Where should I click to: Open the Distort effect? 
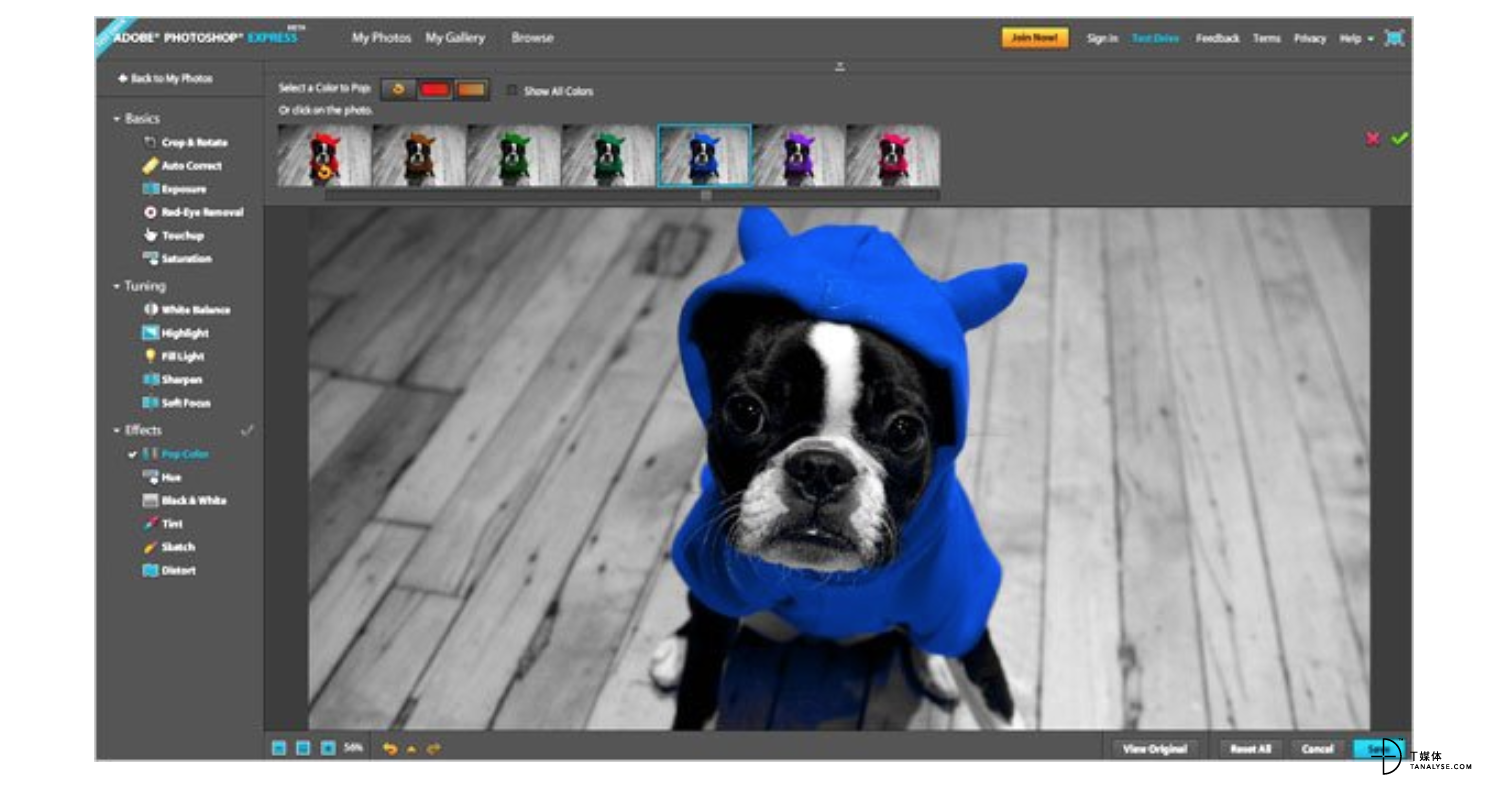[x=169, y=571]
